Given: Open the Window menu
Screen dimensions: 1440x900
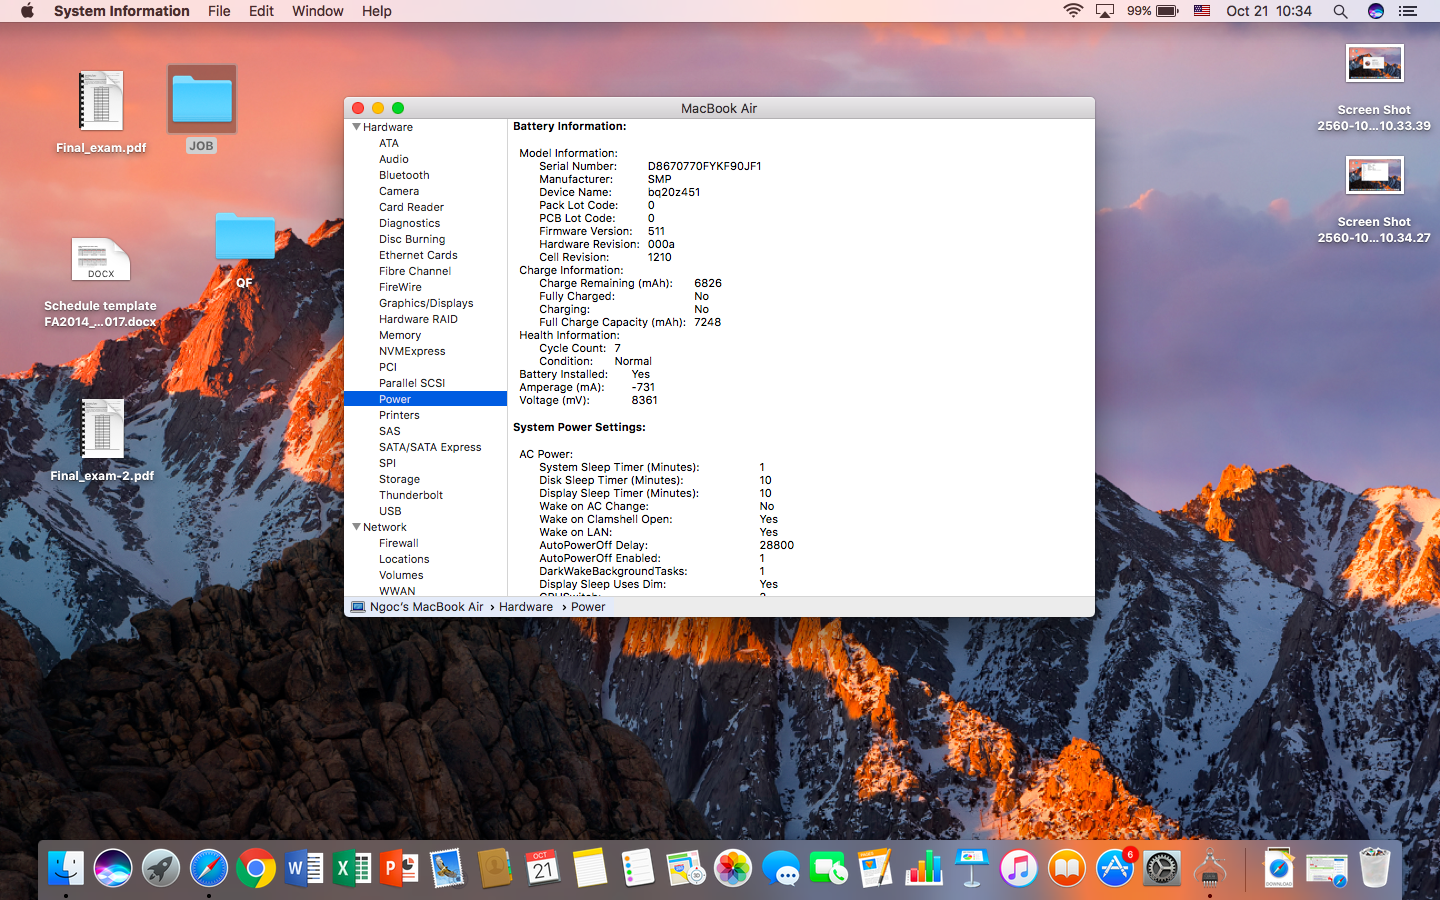Looking at the screenshot, I should [317, 11].
